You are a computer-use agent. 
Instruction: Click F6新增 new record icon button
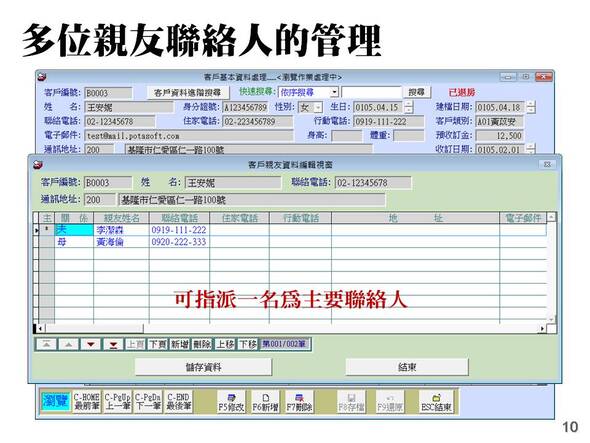coord(265,402)
